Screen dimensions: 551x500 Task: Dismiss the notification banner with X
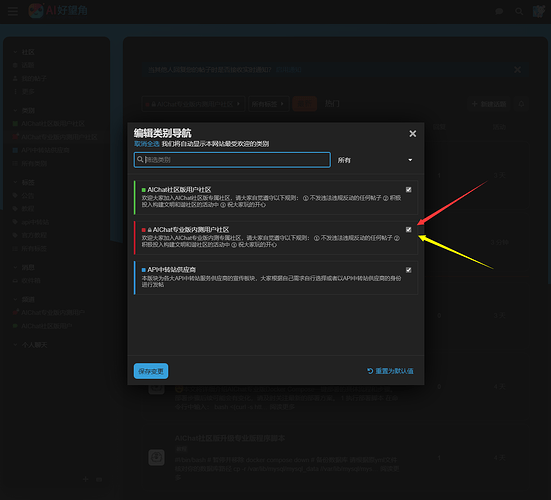tap(517, 70)
